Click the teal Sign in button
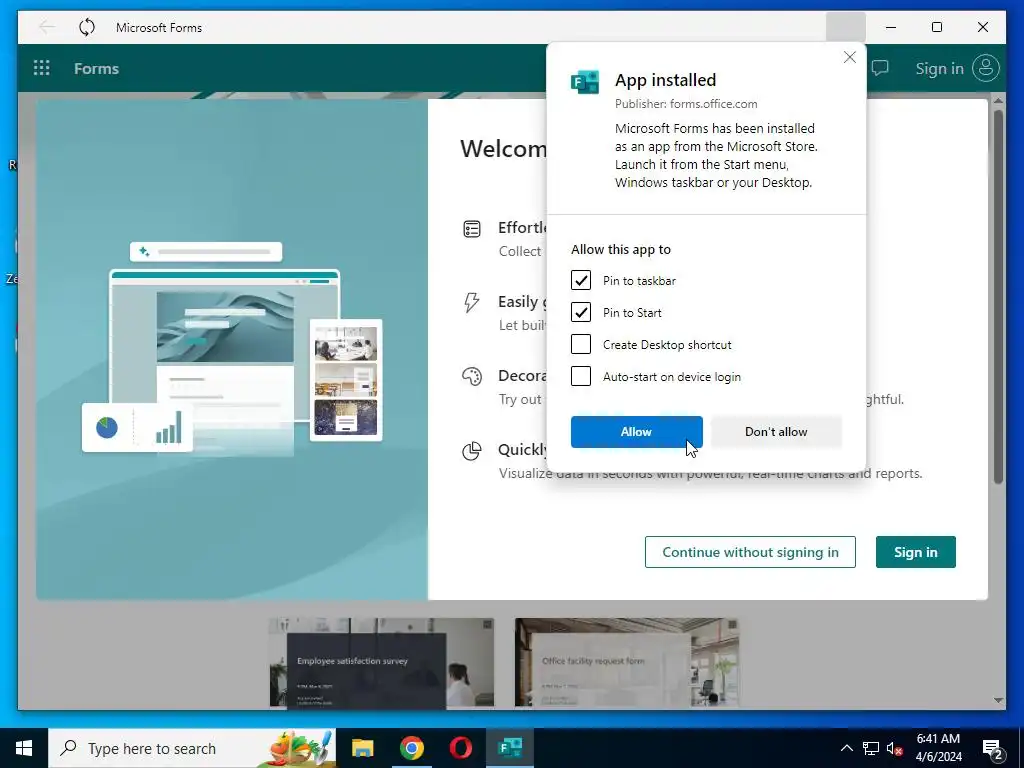The image size is (1024, 768). coord(916,552)
